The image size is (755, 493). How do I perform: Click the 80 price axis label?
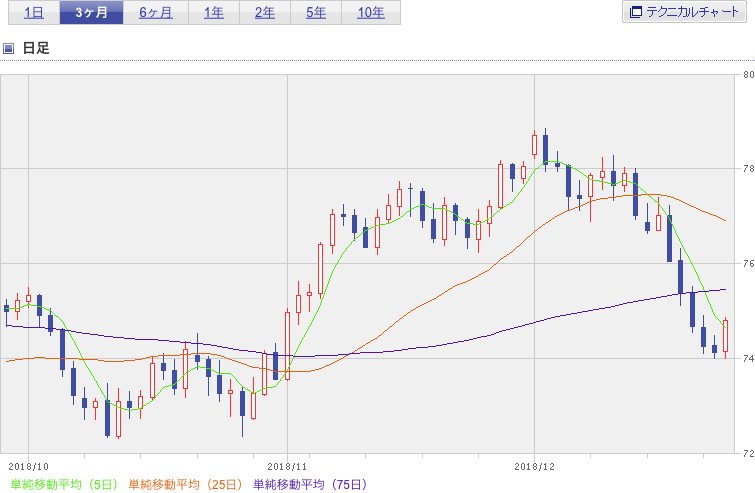click(748, 75)
